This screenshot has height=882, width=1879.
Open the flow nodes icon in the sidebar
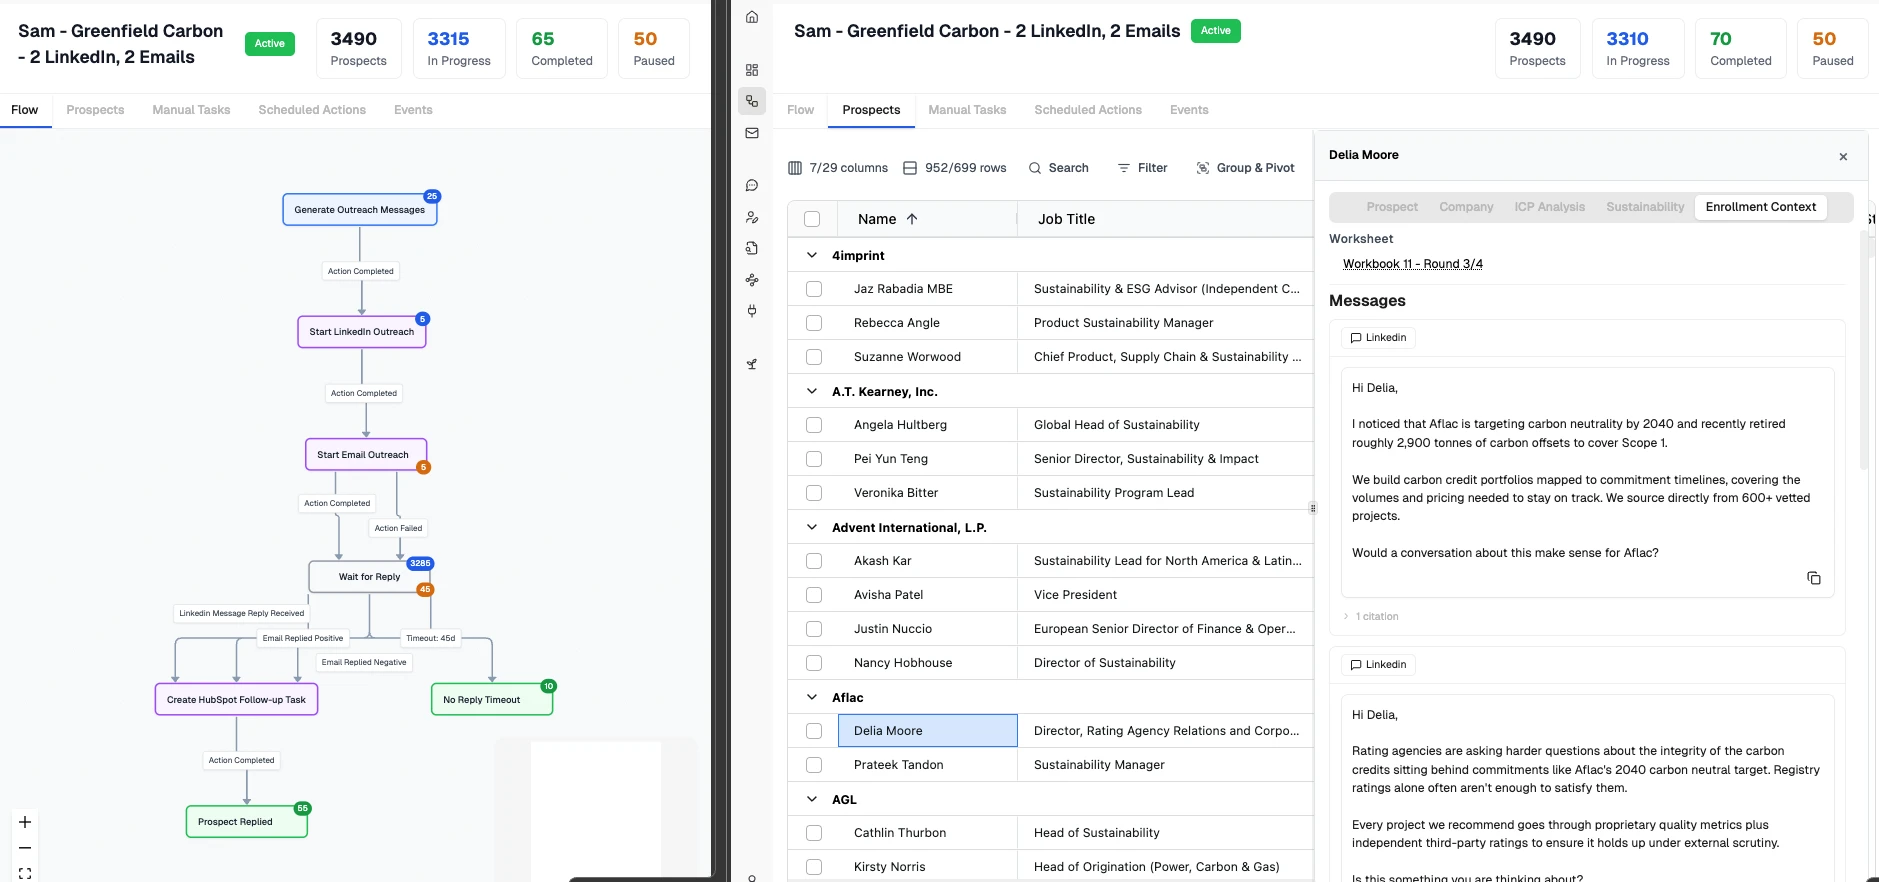click(752, 280)
